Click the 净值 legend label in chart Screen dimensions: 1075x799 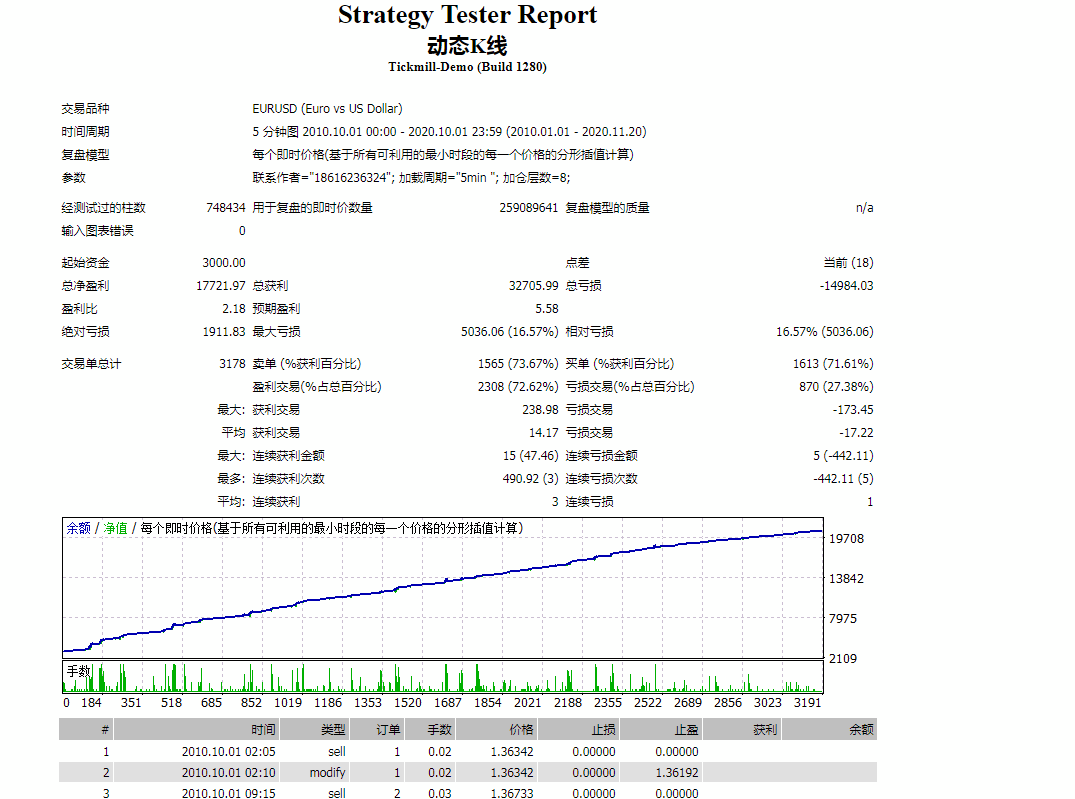pos(115,528)
